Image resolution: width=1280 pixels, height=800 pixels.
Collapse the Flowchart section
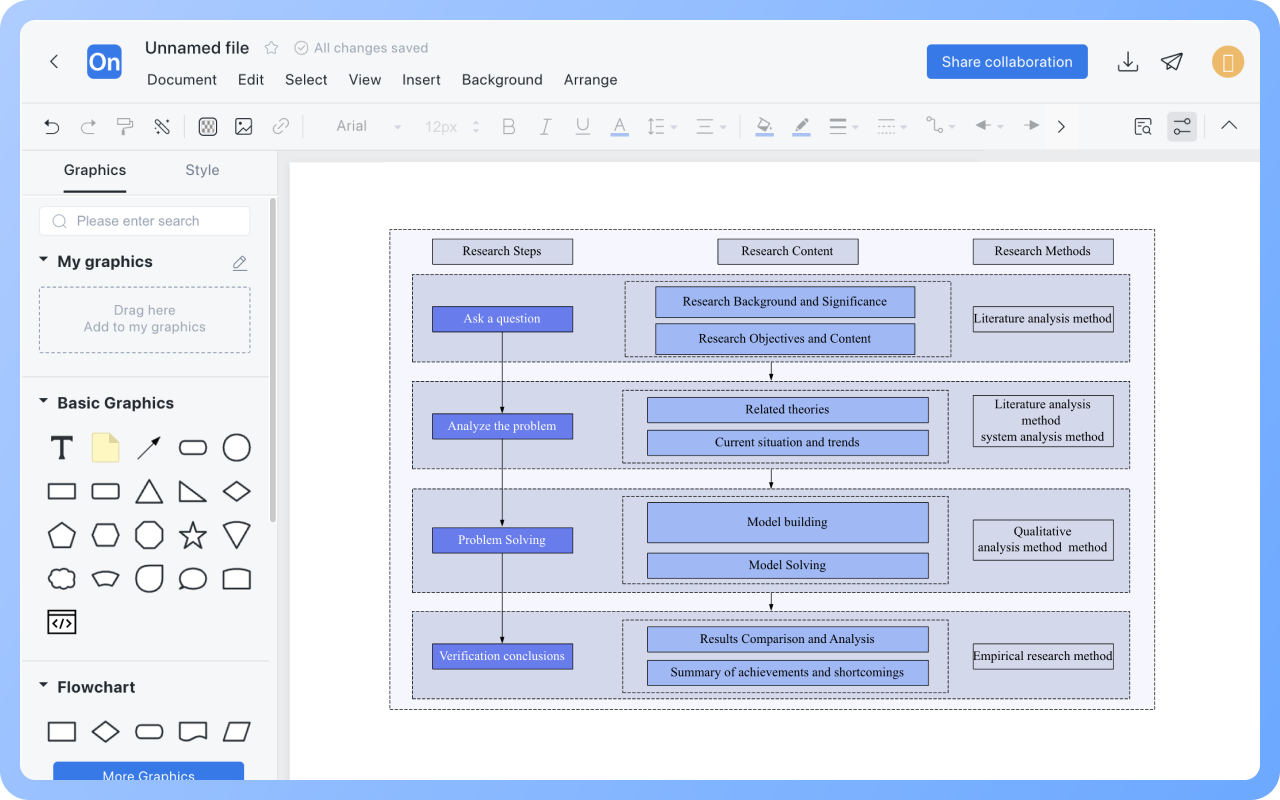click(x=44, y=686)
